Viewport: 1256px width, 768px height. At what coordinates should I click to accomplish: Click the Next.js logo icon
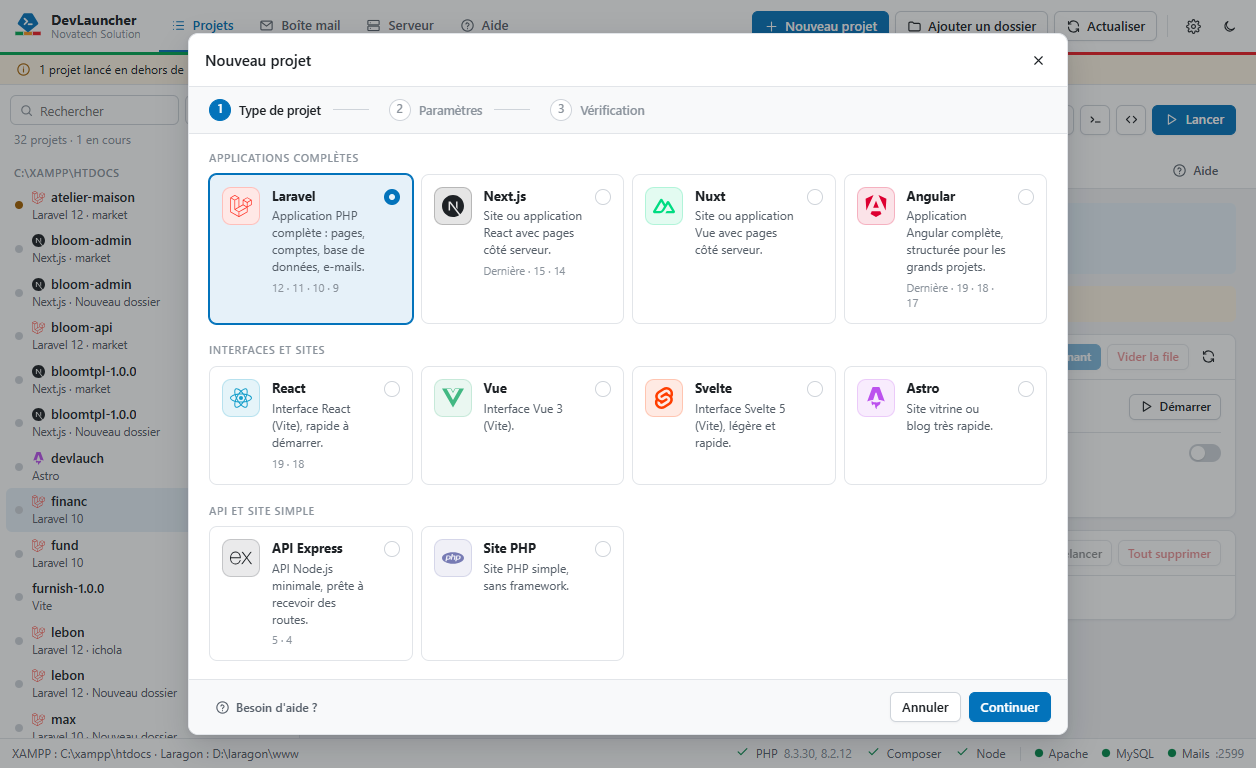click(453, 206)
